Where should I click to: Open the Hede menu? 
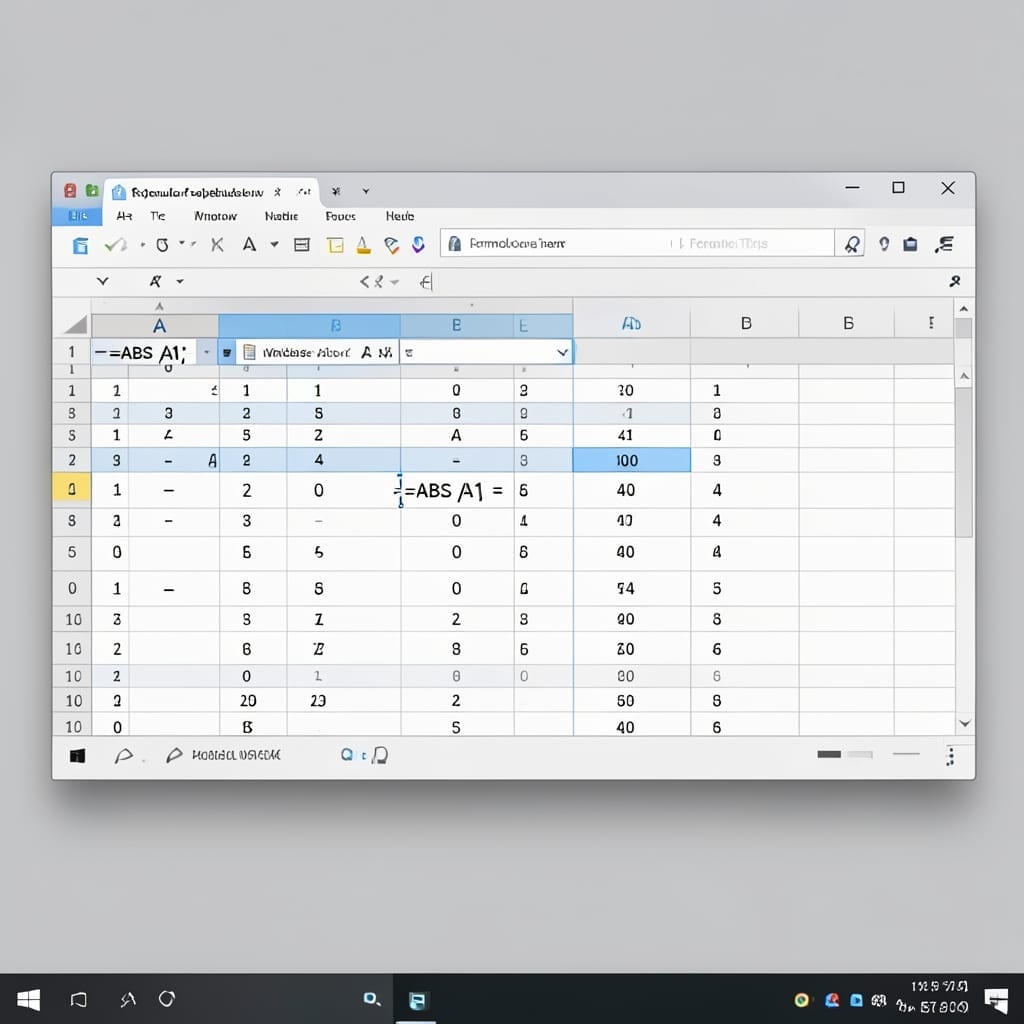400,216
